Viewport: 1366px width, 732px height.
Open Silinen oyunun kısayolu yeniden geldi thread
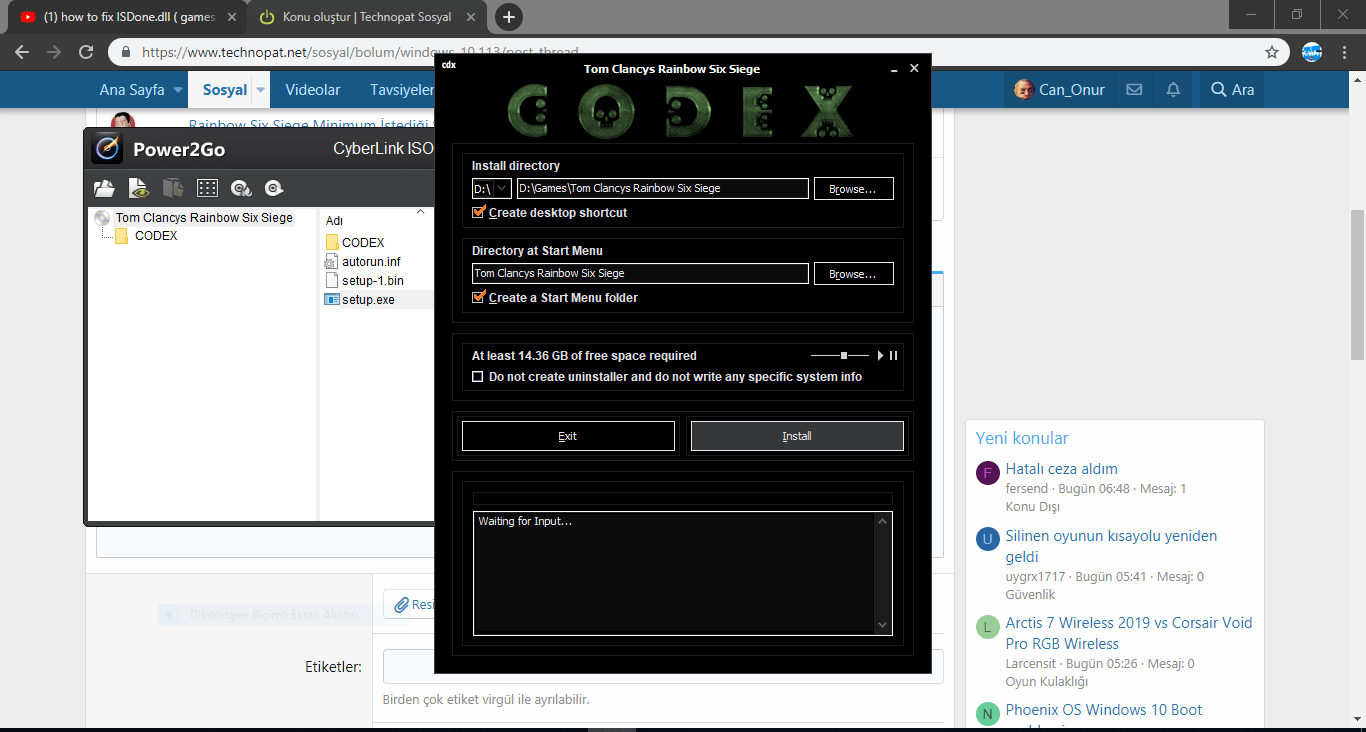1112,546
